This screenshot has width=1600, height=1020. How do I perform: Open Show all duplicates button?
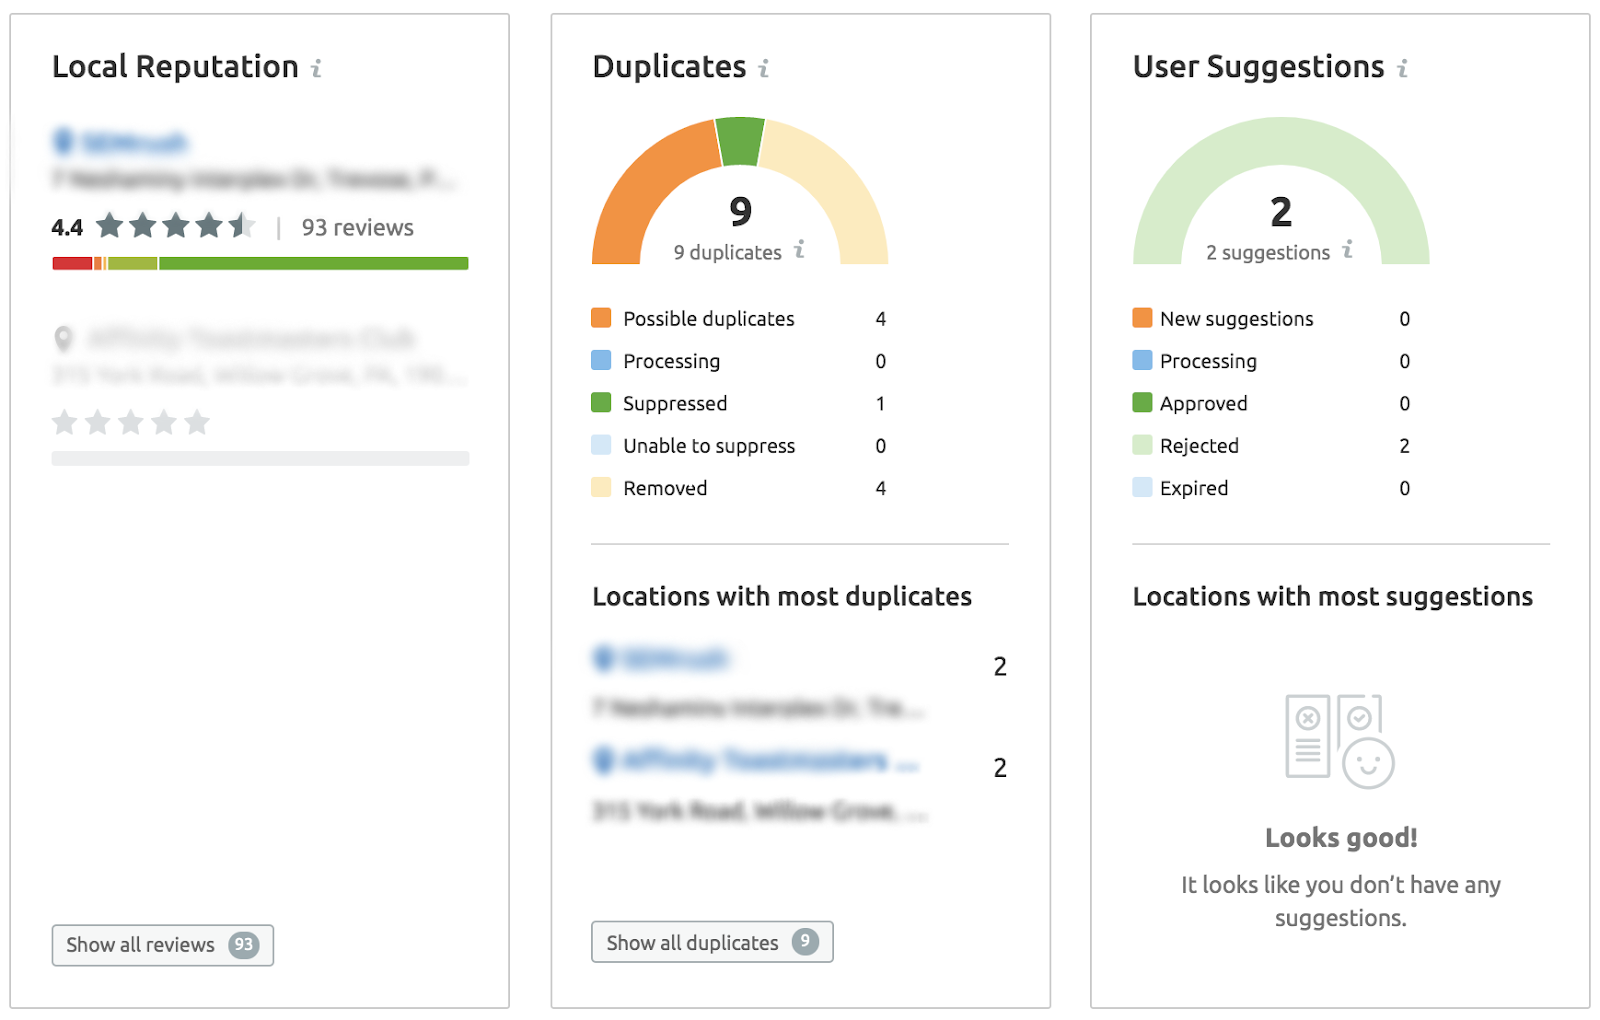tap(712, 942)
